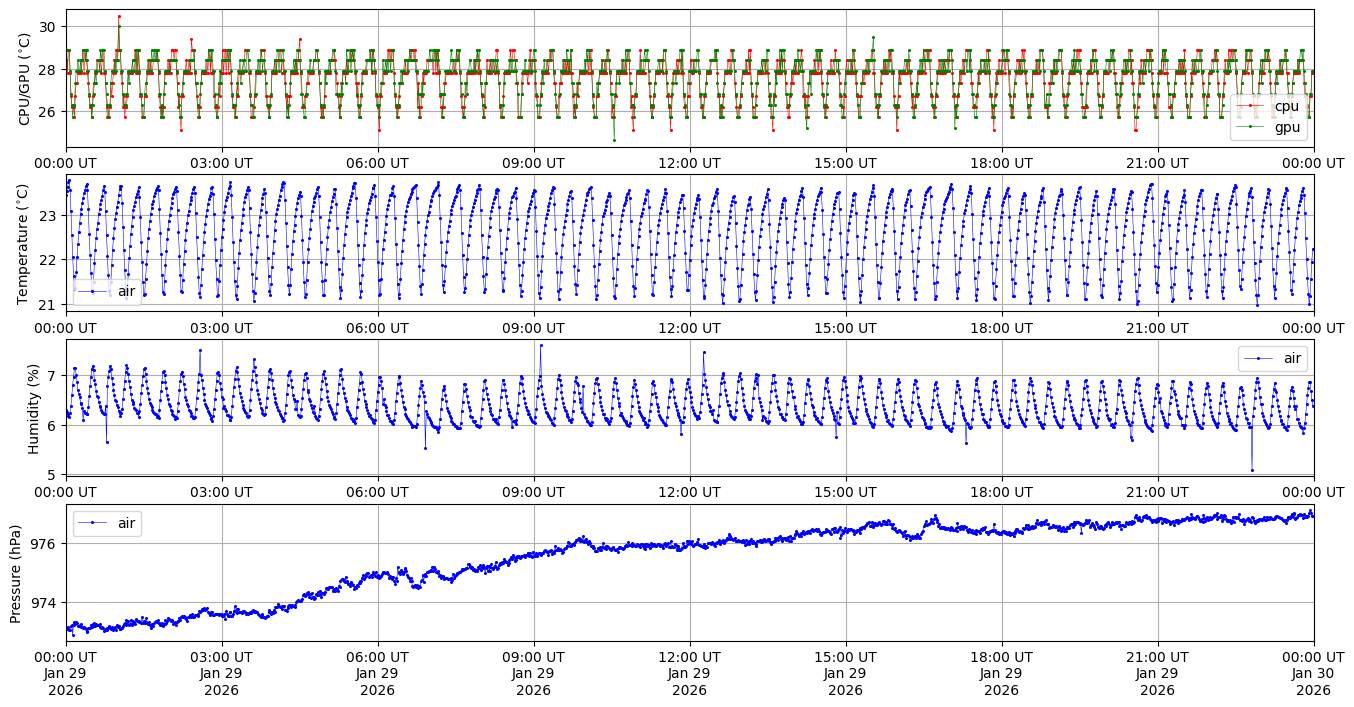Image resolution: width=1354 pixels, height=707 pixels.
Task: Pick the tallest red cpu spike near 01:00 UT
Action: pos(119,16)
